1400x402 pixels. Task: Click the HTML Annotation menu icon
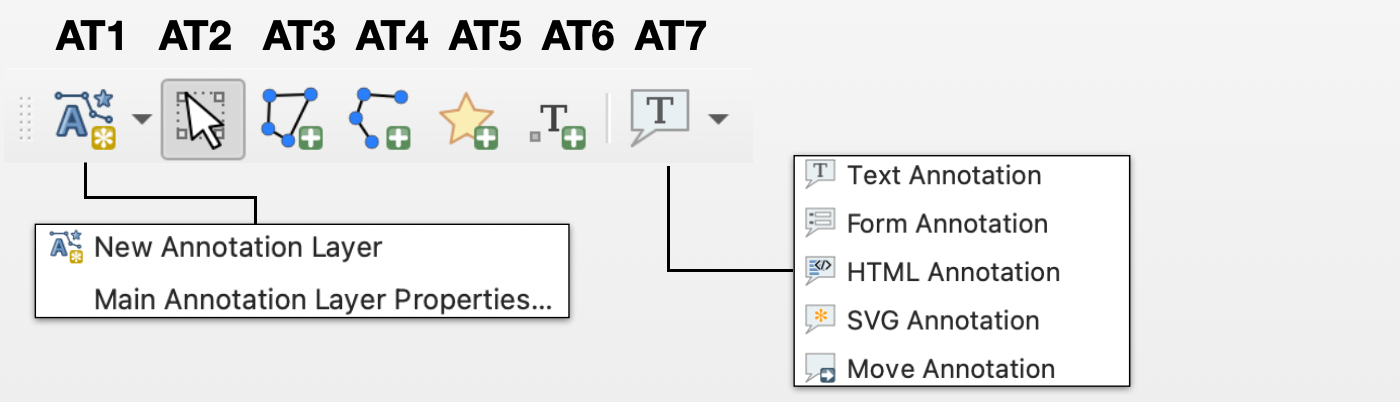click(x=820, y=271)
